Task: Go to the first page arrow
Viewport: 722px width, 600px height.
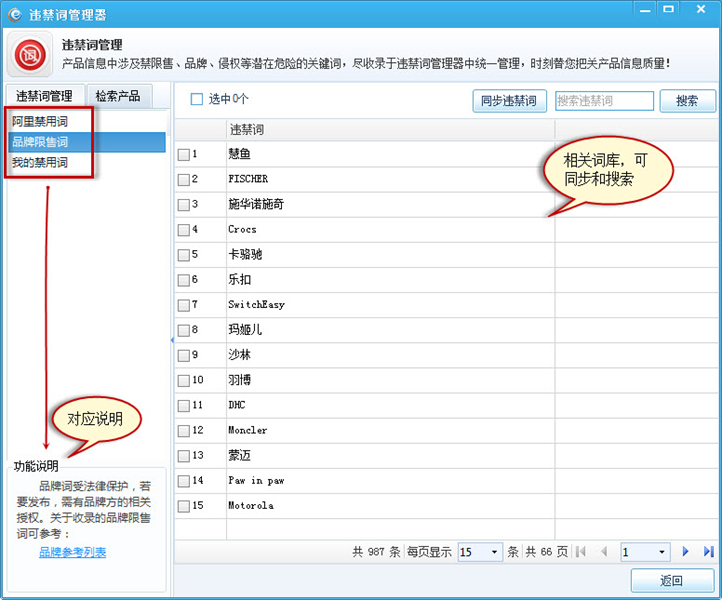Action: [x=581, y=551]
